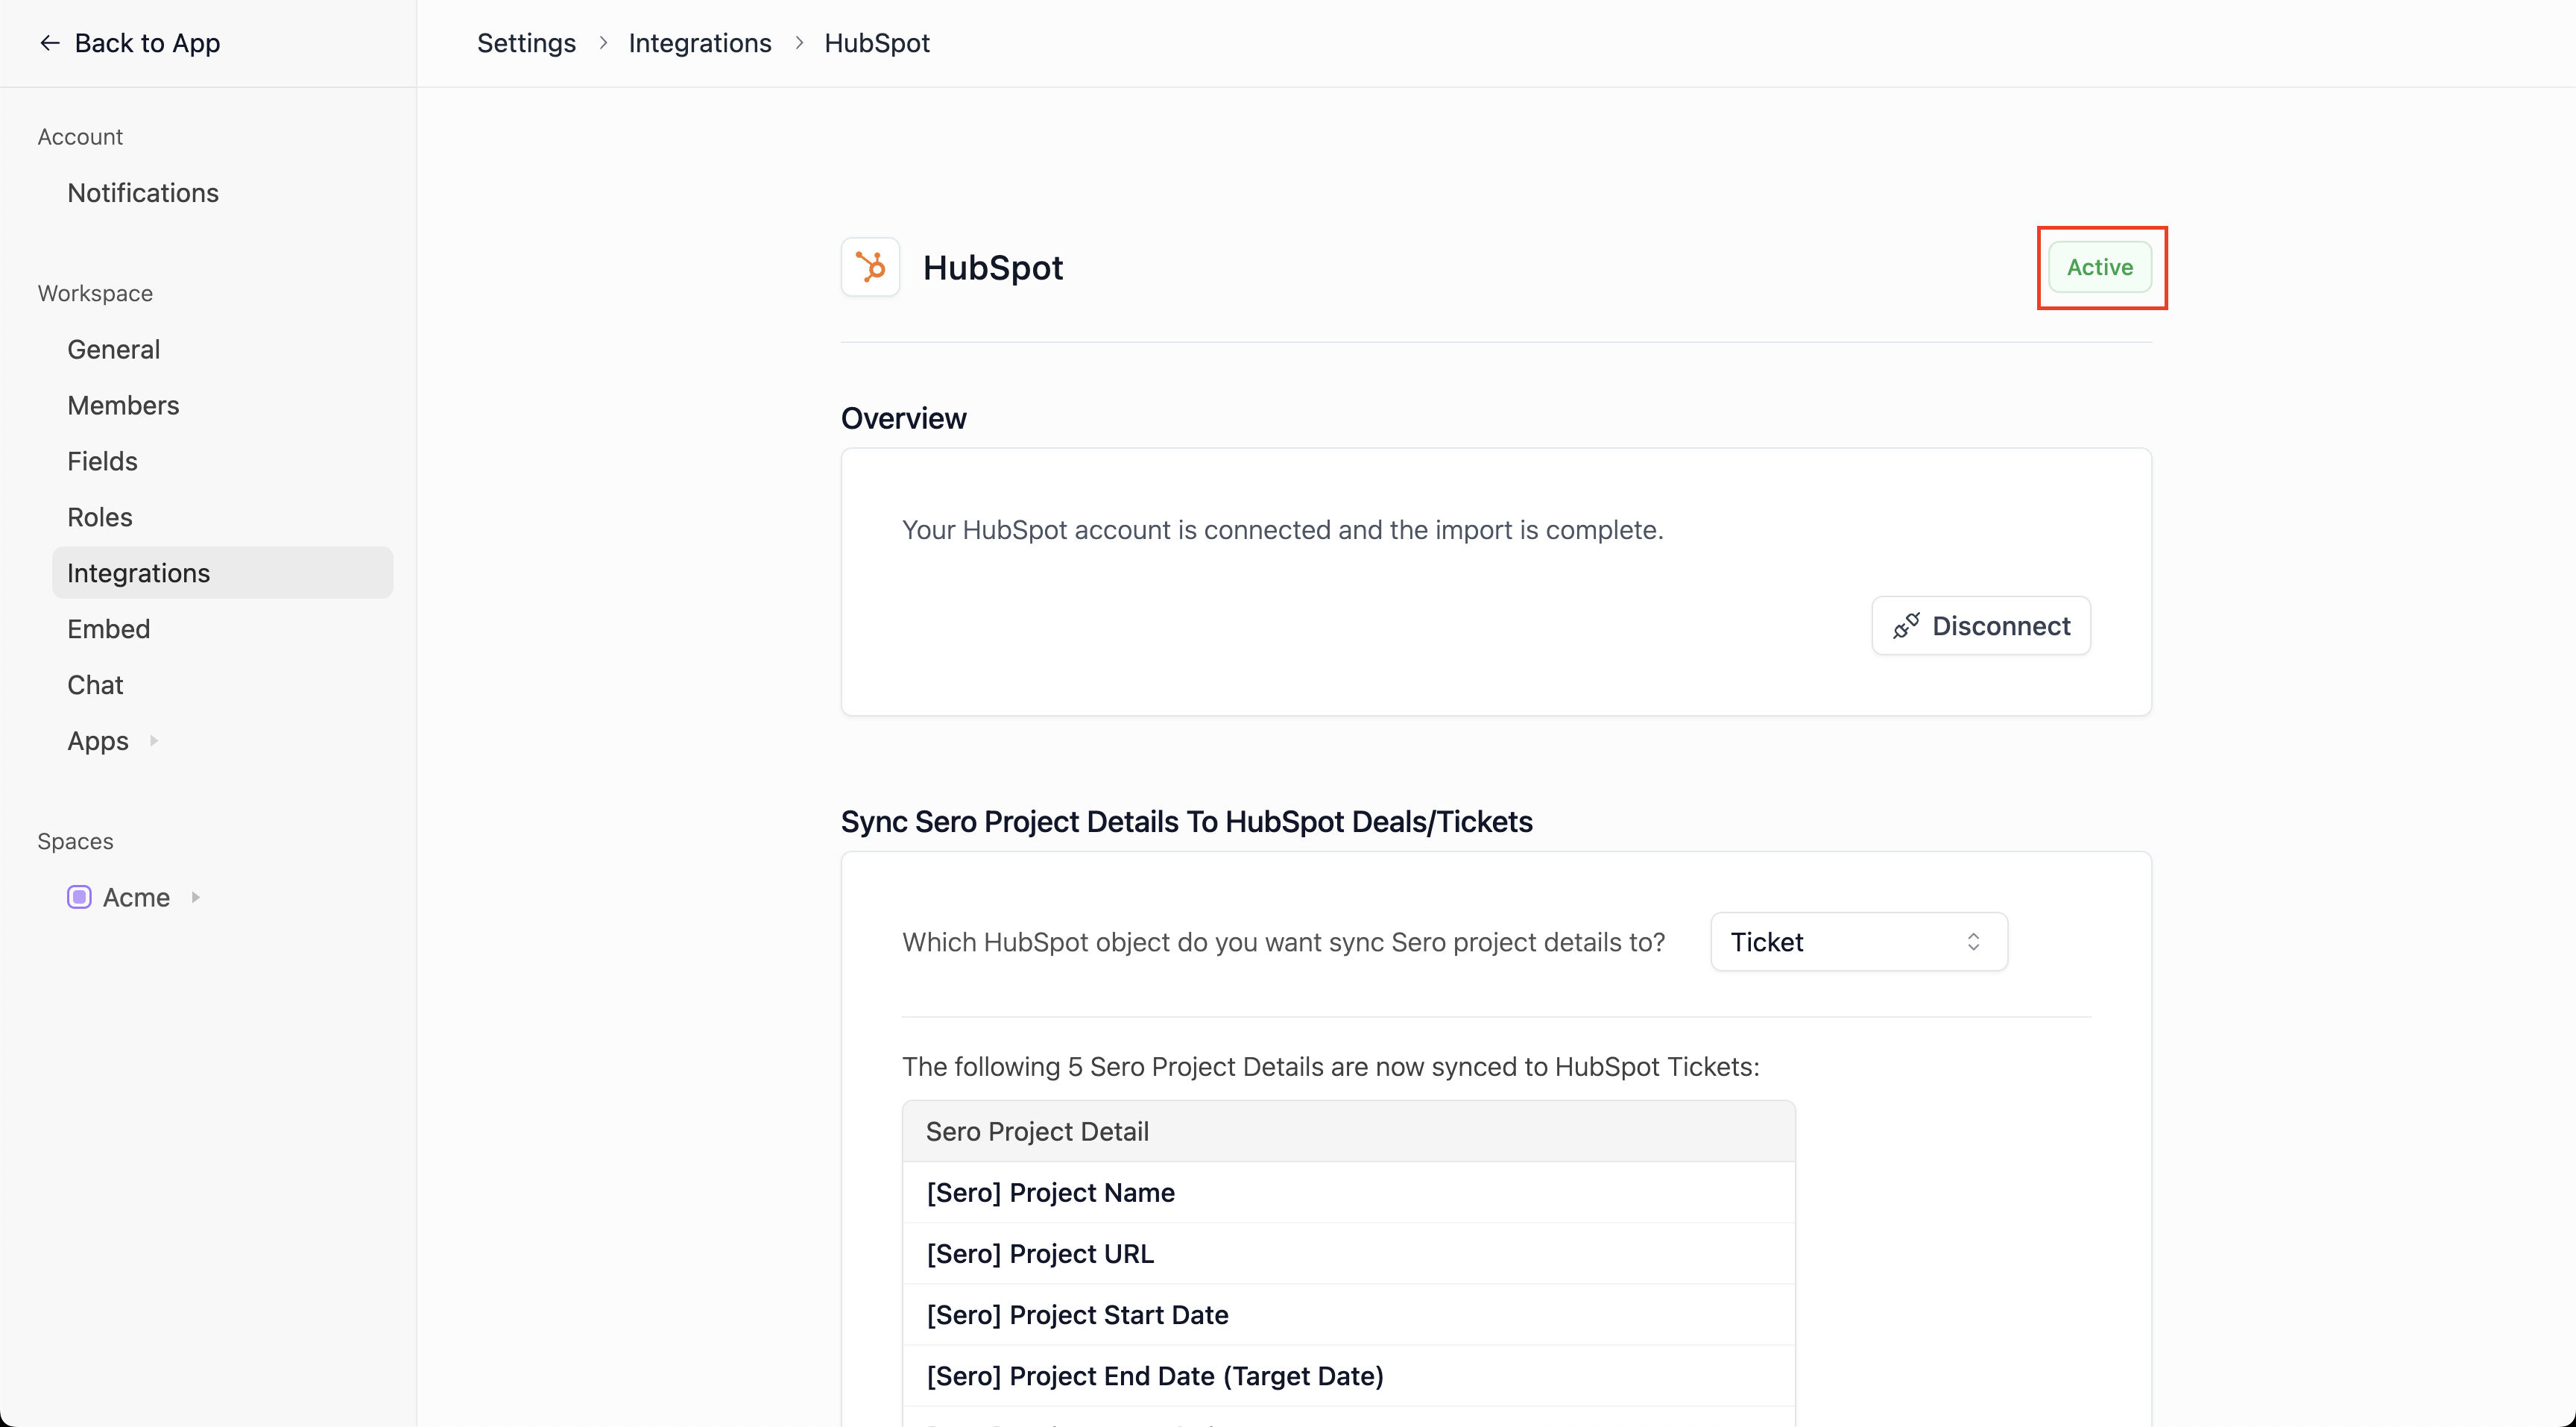Click the Integrations breadcrumb link
The width and height of the screenshot is (2576, 1427).
click(699, 43)
